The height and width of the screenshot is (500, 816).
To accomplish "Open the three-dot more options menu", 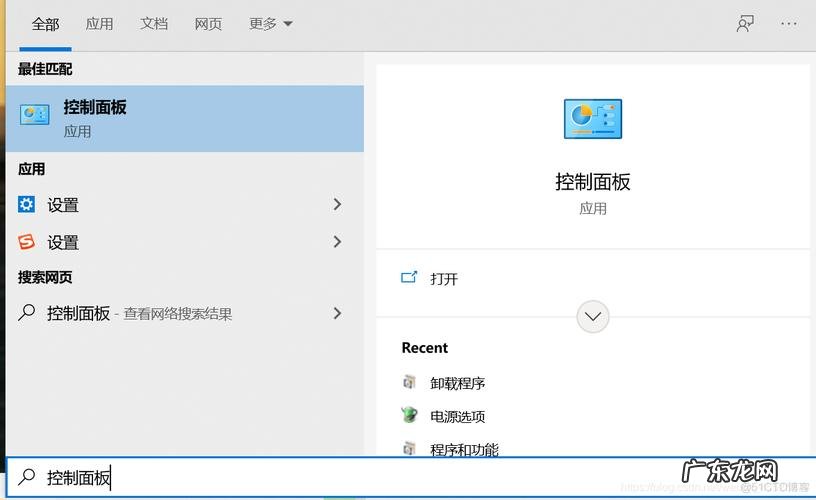I will click(x=789, y=24).
